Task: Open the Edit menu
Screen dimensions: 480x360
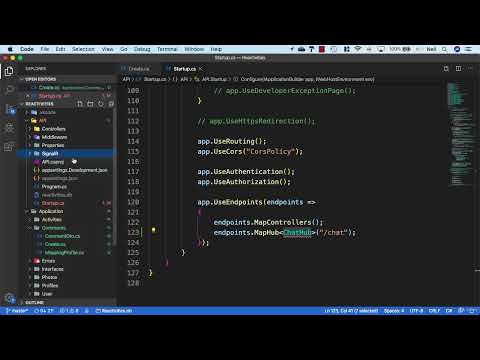Action: (x=60, y=49)
